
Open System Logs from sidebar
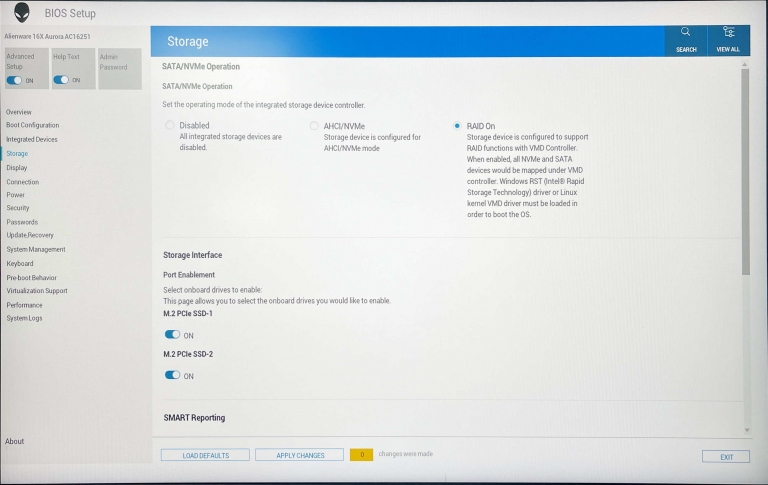click(24, 318)
